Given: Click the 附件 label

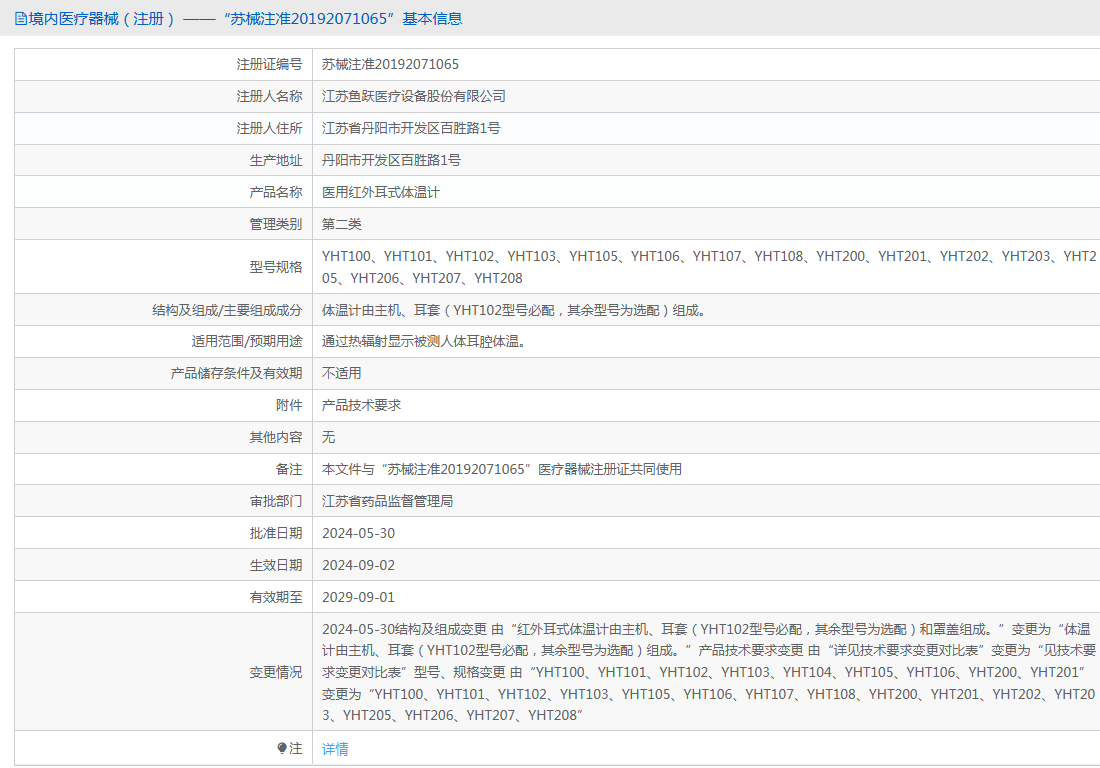Looking at the screenshot, I should 289,405.
